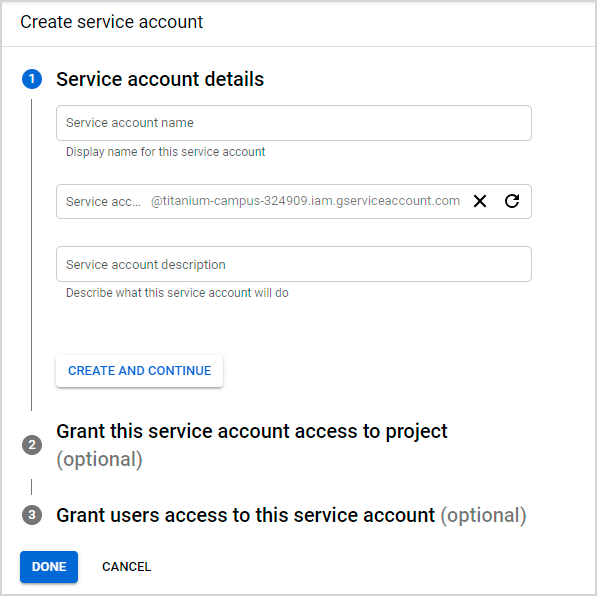Viewport: 597px width, 596px height.
Task: Click the text 'Describe what this service account will do'
Action: coord(177,292)
